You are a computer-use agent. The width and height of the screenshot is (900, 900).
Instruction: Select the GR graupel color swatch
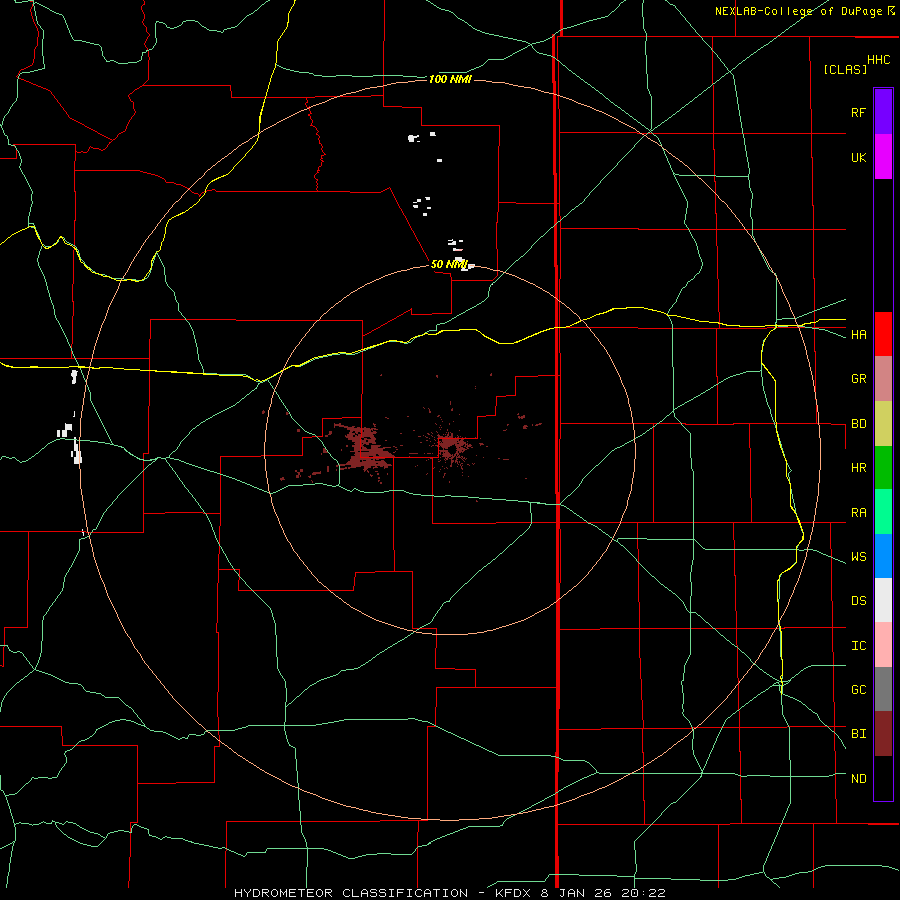883,379
